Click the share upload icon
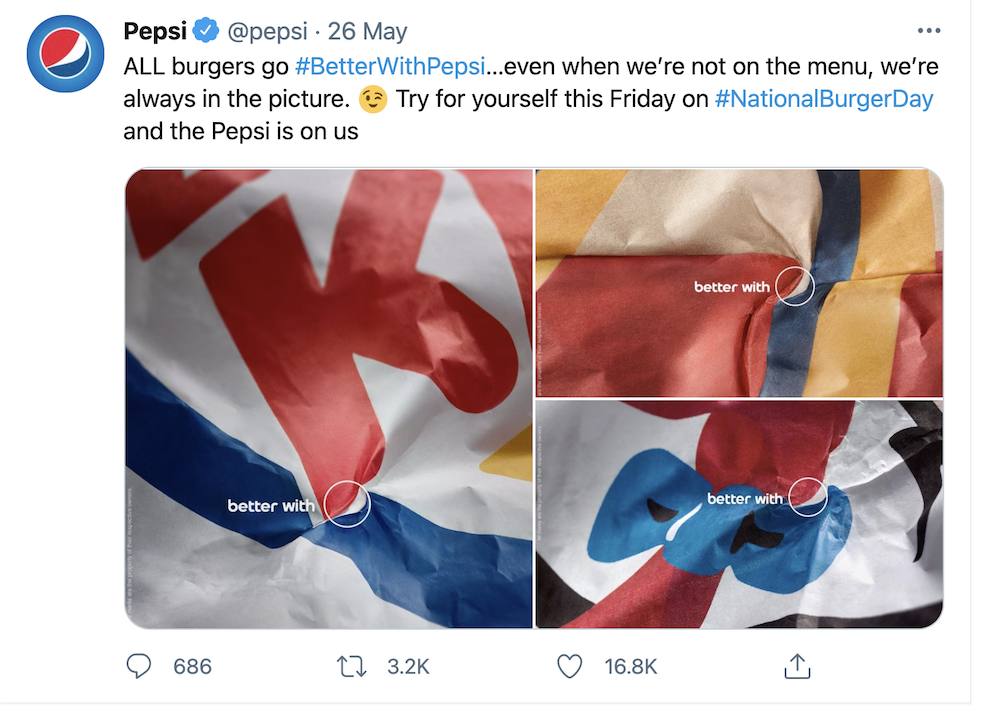 click(x=796, y=666)
